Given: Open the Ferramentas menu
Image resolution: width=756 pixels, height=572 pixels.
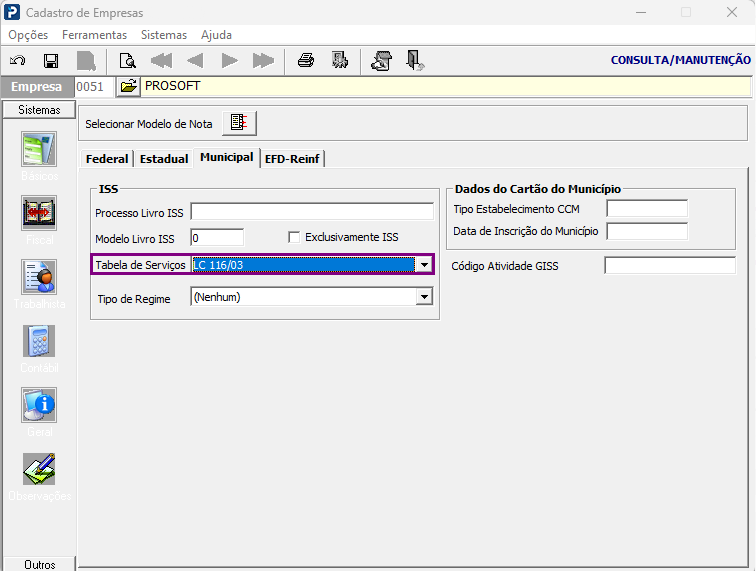Looking at the screenshot, I should (x=94, y=35).
